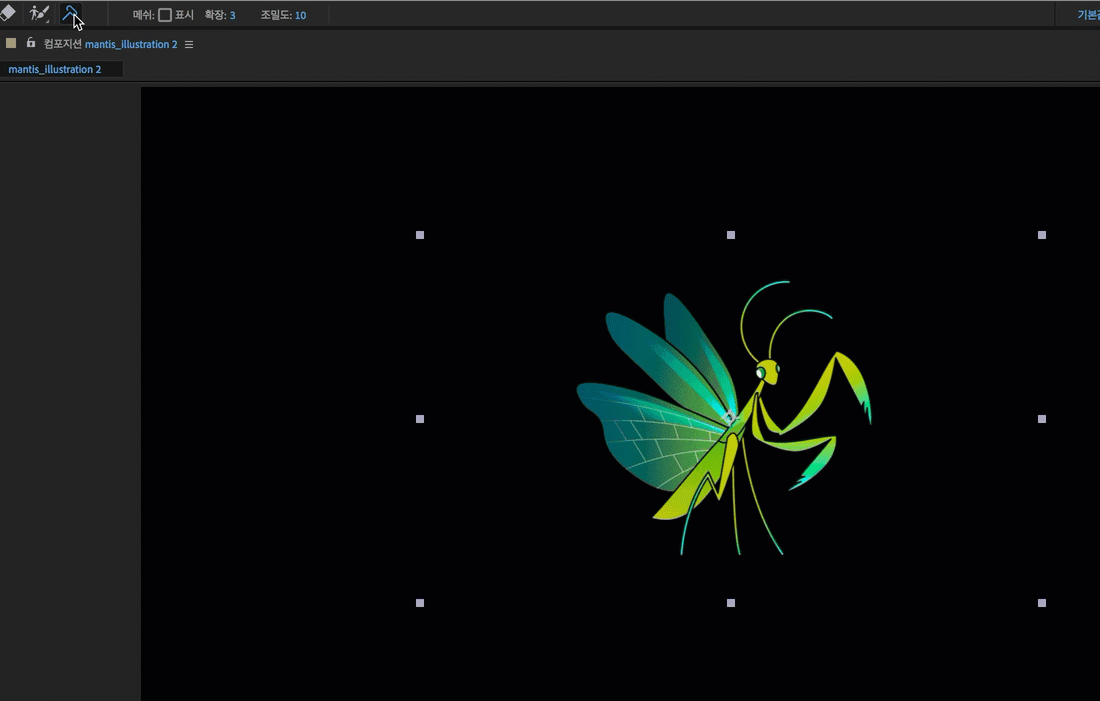This screenshot has height=701, width=1100.
Task: Open the composition panel hamburger menu
Action: click(x=189, y=44)
